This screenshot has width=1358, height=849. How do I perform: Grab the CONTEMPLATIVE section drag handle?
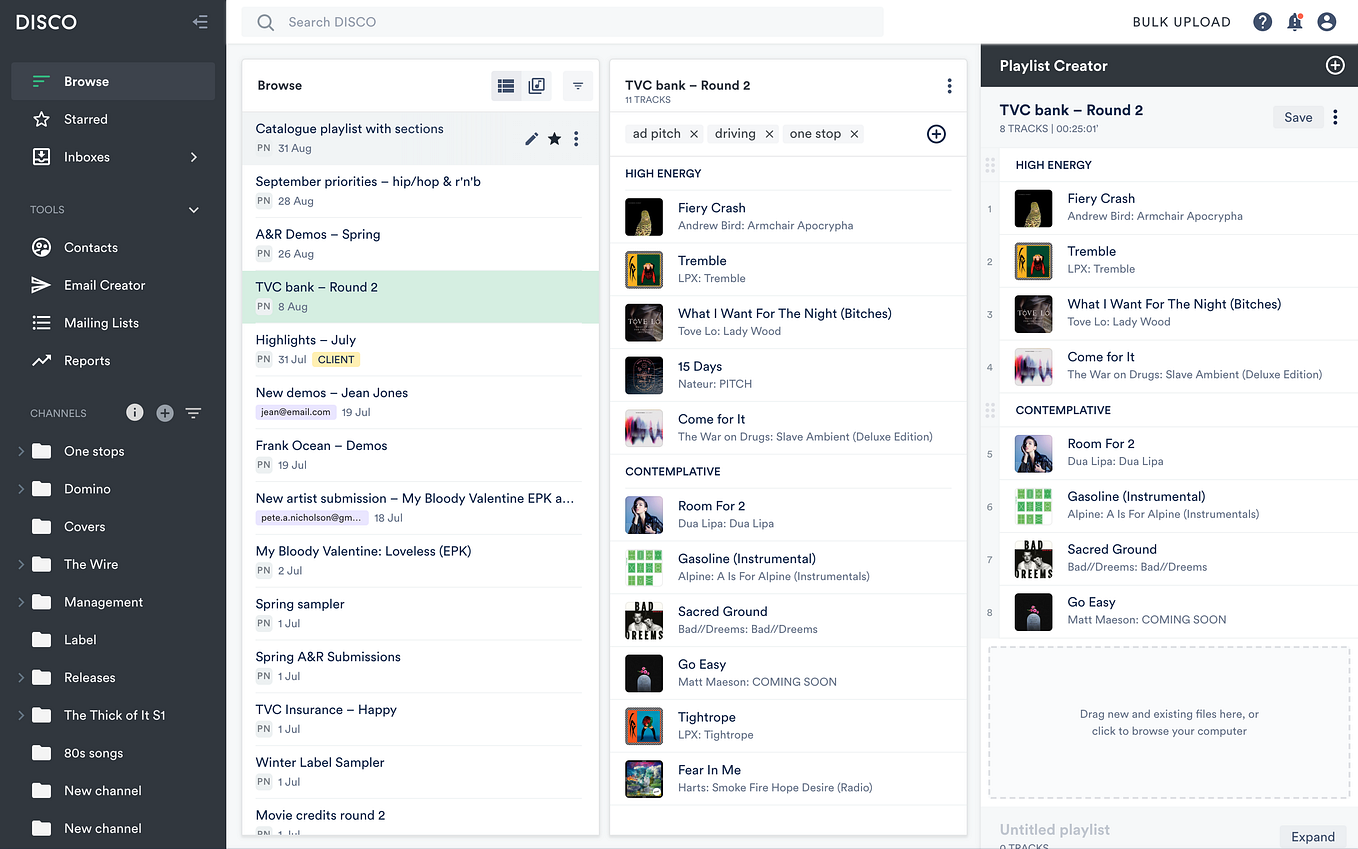click(990, 410)
